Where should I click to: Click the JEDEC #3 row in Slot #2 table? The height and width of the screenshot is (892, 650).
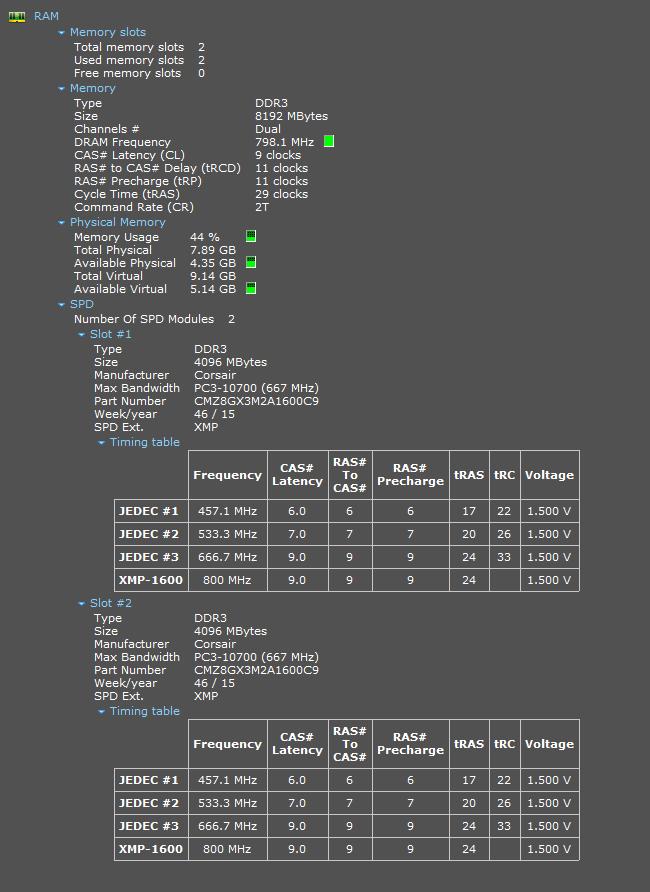pyautogui.click(x=149, y=826)
